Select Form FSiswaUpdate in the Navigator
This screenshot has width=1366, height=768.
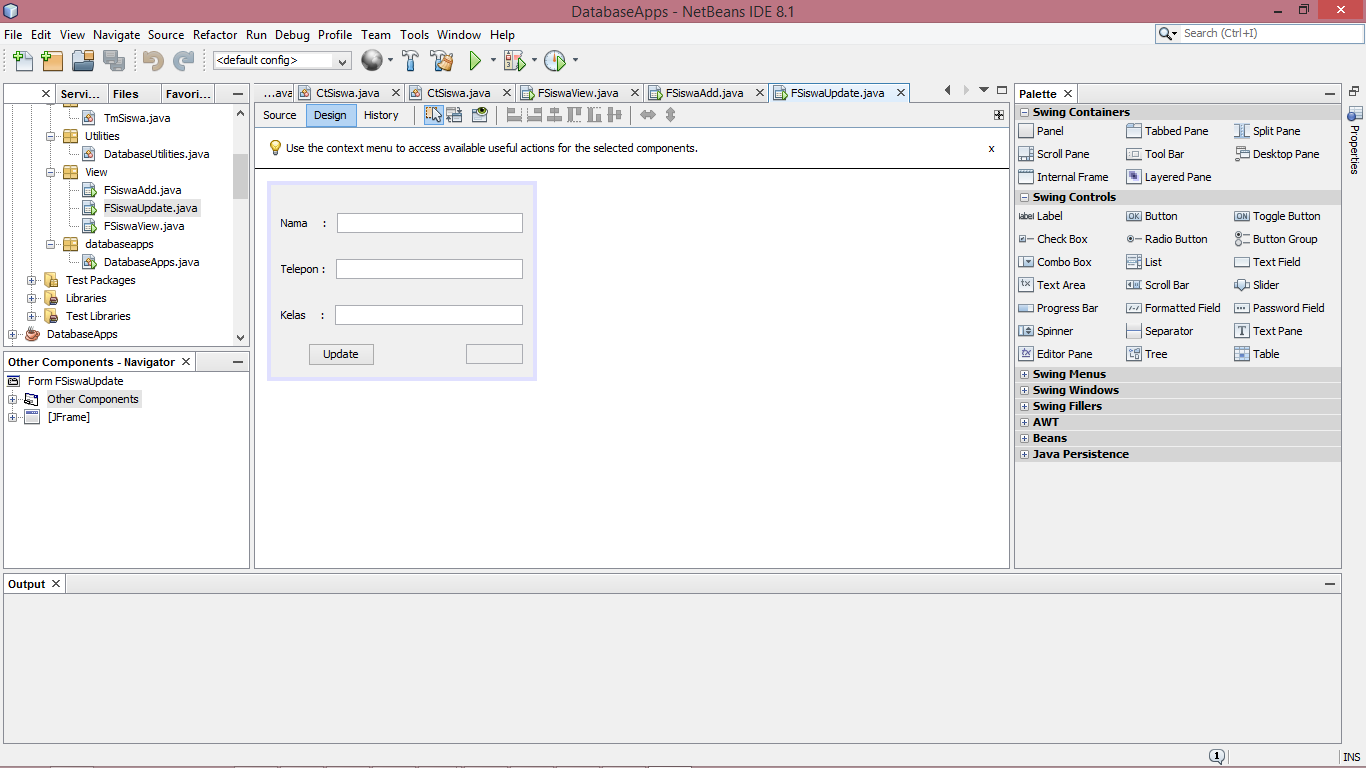point(76,381)
